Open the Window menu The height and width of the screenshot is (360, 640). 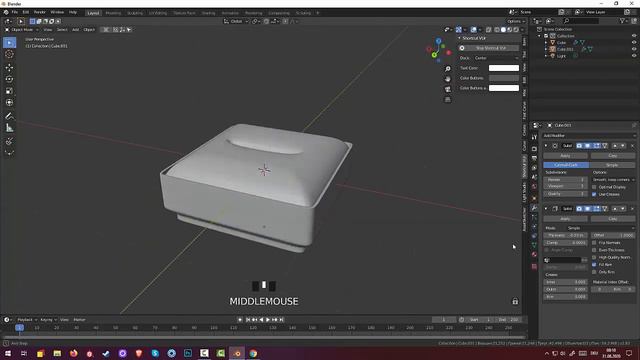pos(57,12)
